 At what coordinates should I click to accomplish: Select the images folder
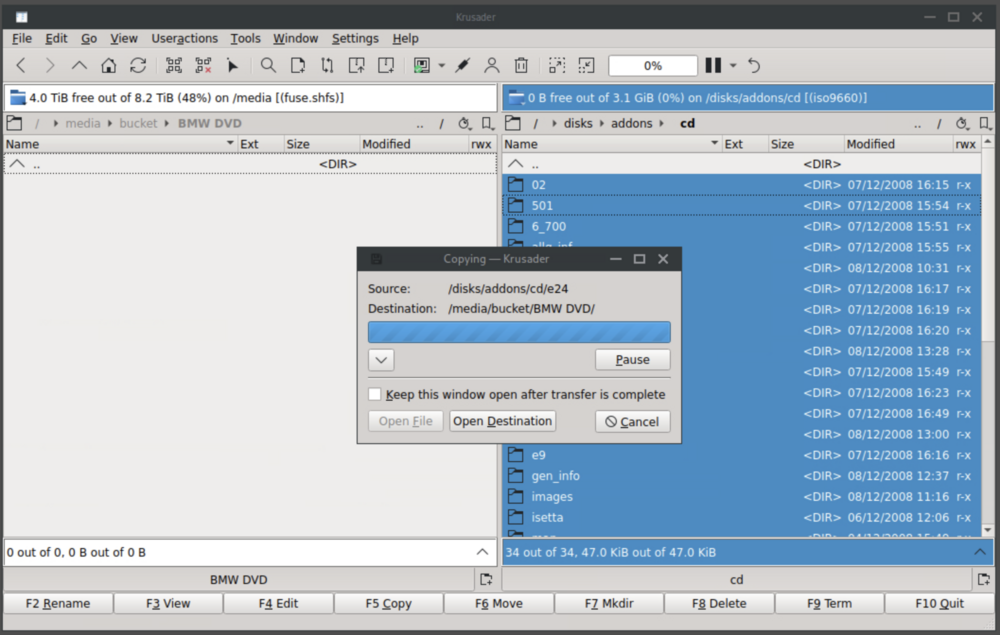pos(552,497)
